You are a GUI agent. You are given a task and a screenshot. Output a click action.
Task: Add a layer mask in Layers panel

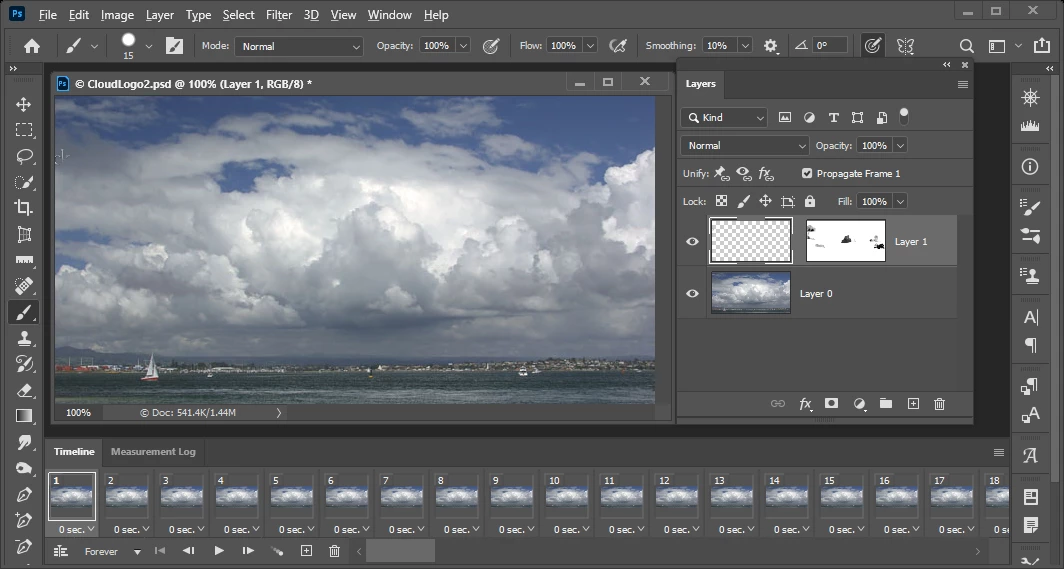[x=831, y=404]
